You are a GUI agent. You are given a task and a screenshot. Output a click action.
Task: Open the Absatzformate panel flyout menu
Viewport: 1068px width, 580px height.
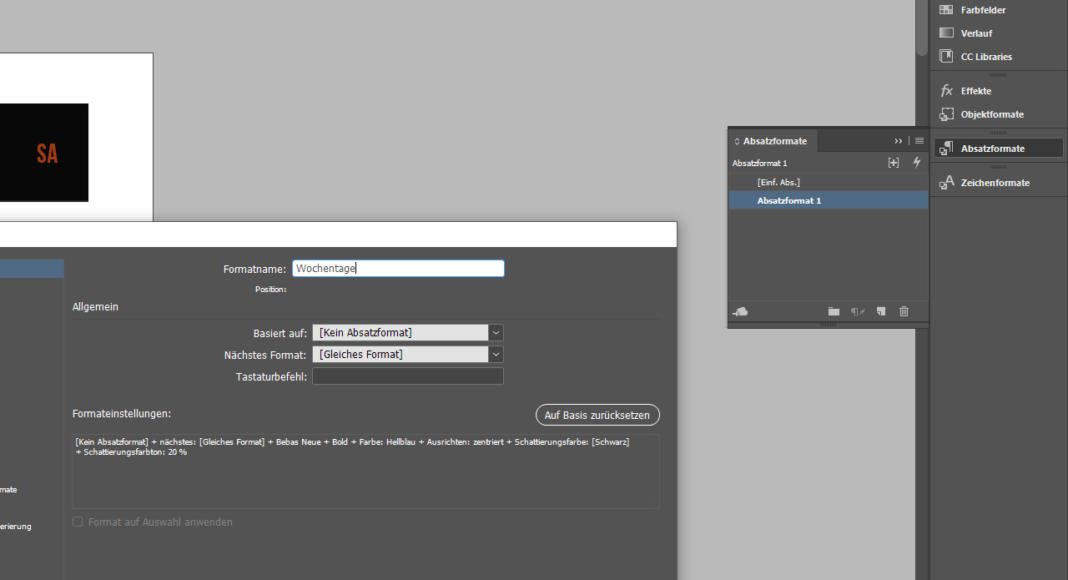tap(919, 141)
